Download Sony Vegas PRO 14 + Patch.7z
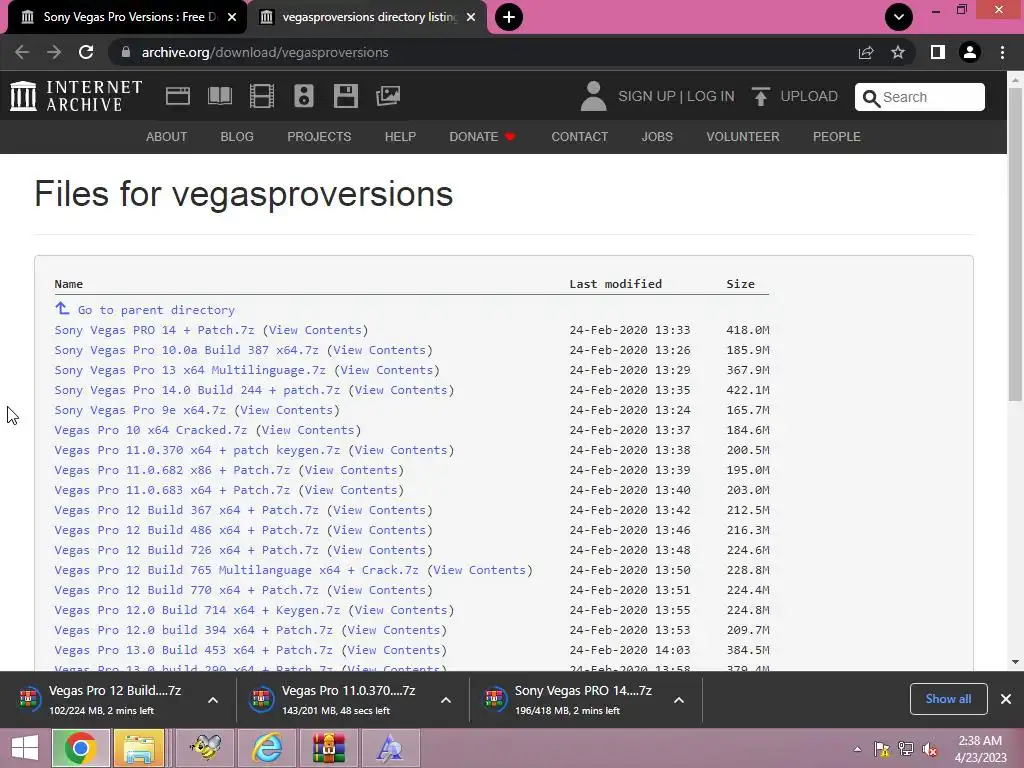The image size is (1024, 768). coord(154,330)
